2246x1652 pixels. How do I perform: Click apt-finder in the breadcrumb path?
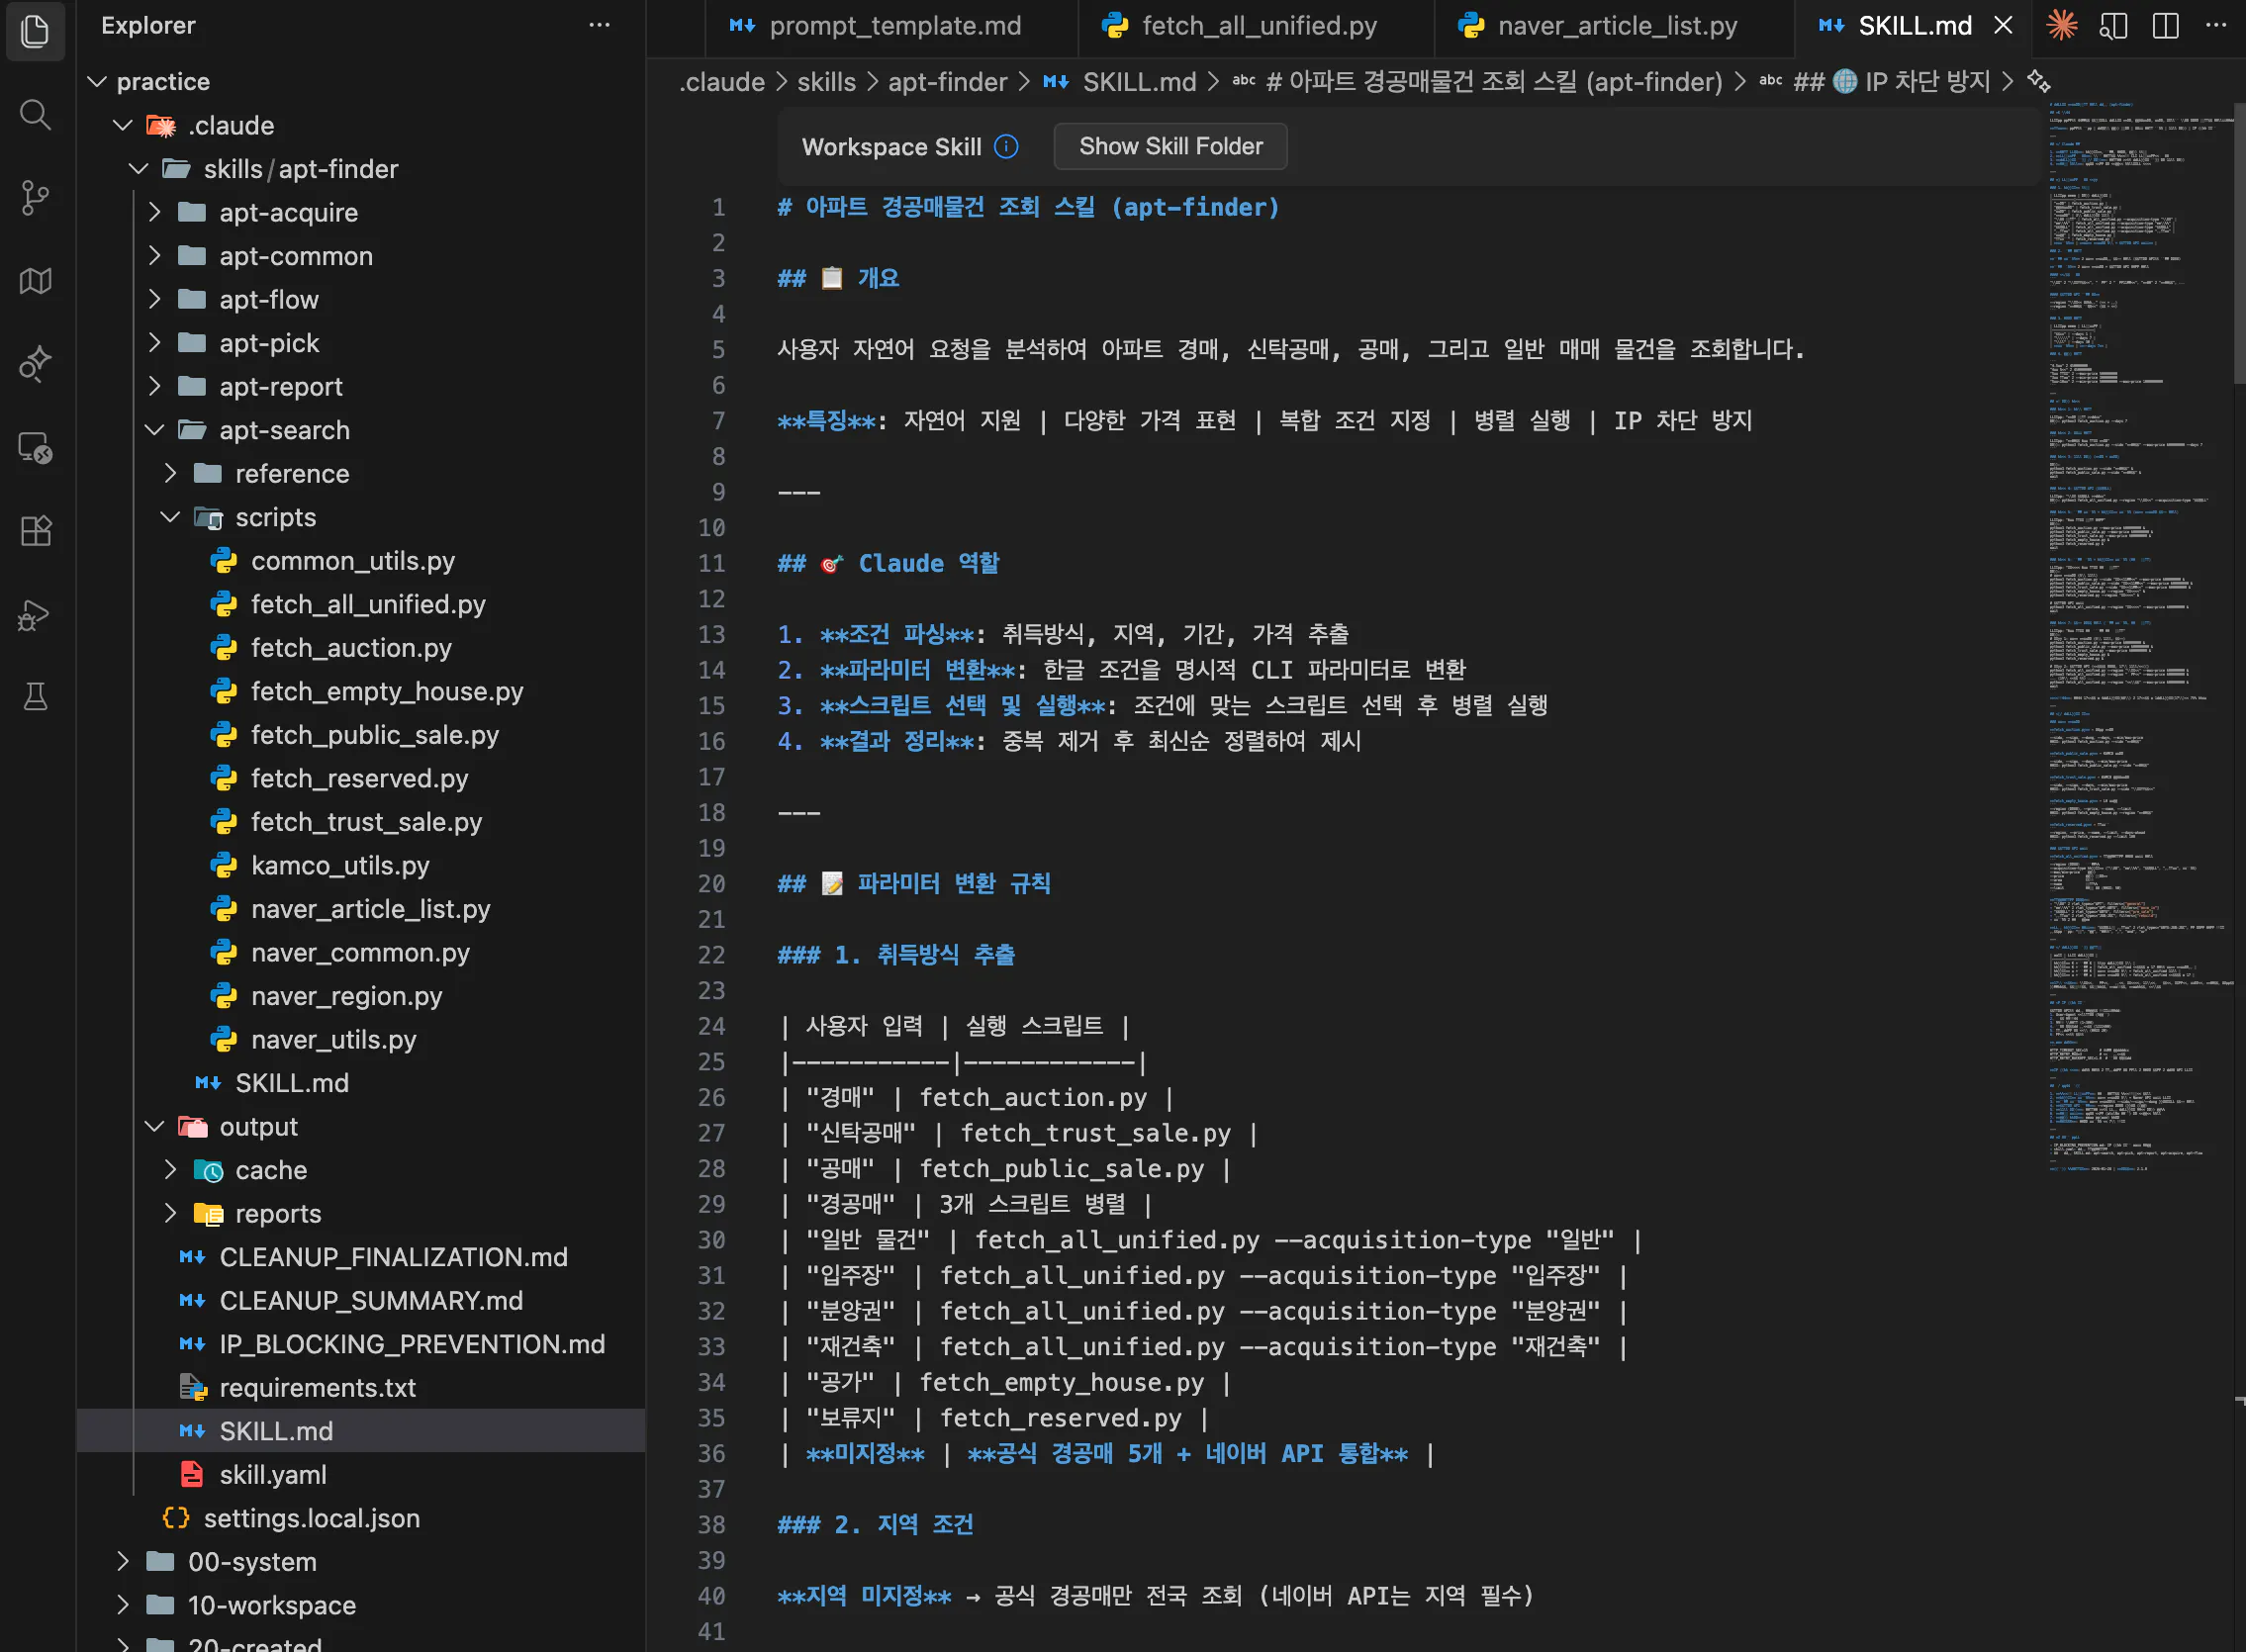947,82
